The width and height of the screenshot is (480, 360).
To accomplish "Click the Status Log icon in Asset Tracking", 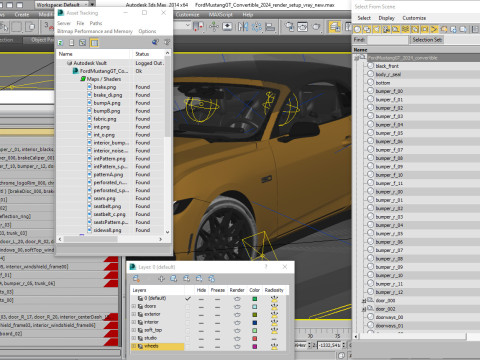I will click(x=72, y=43).
